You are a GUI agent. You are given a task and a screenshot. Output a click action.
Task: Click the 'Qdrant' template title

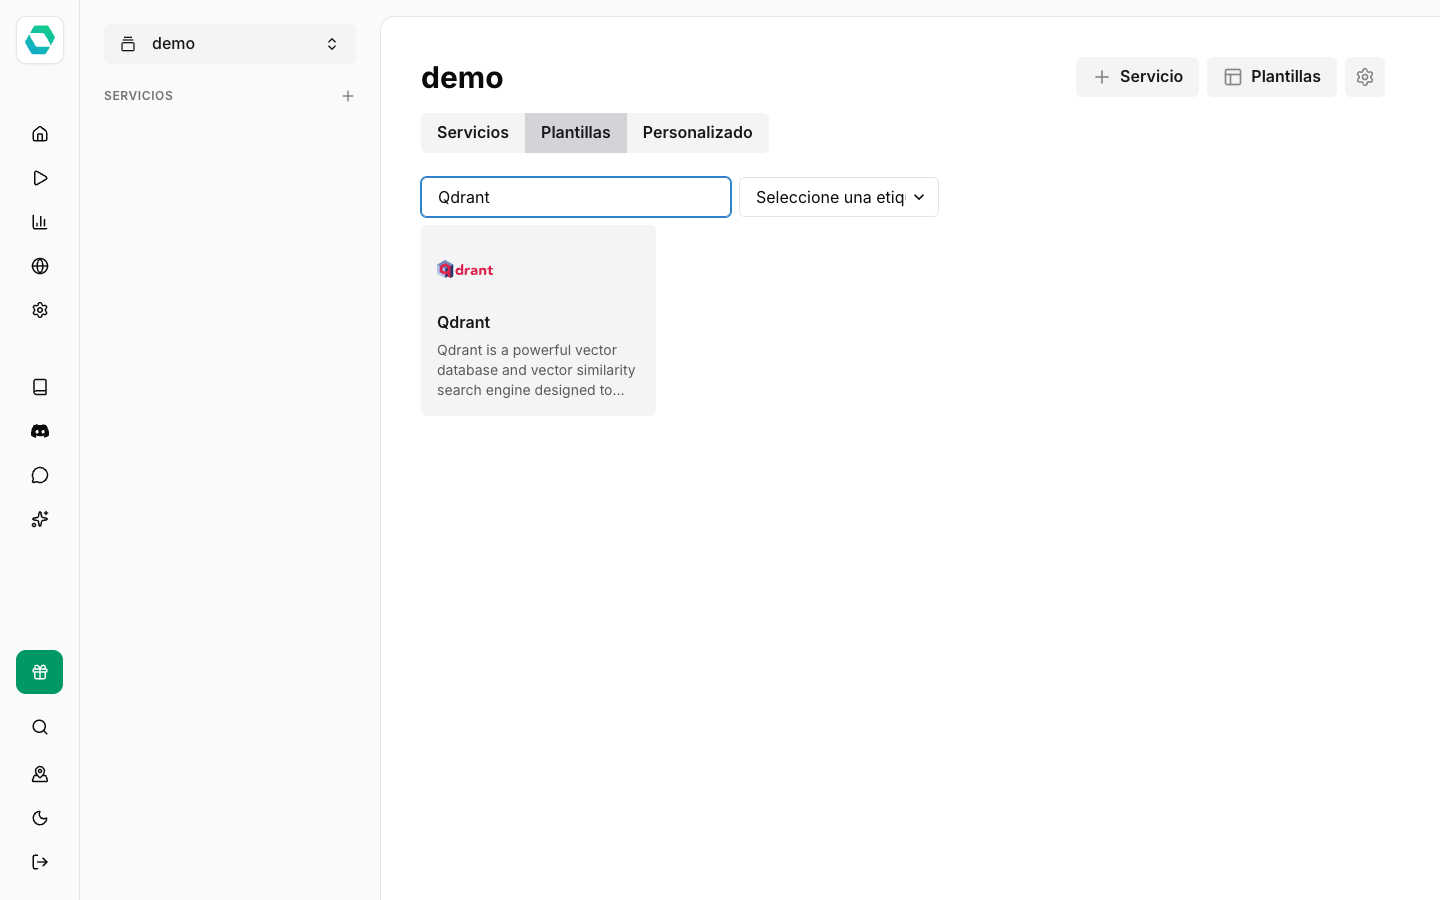[x=463, y=322]
